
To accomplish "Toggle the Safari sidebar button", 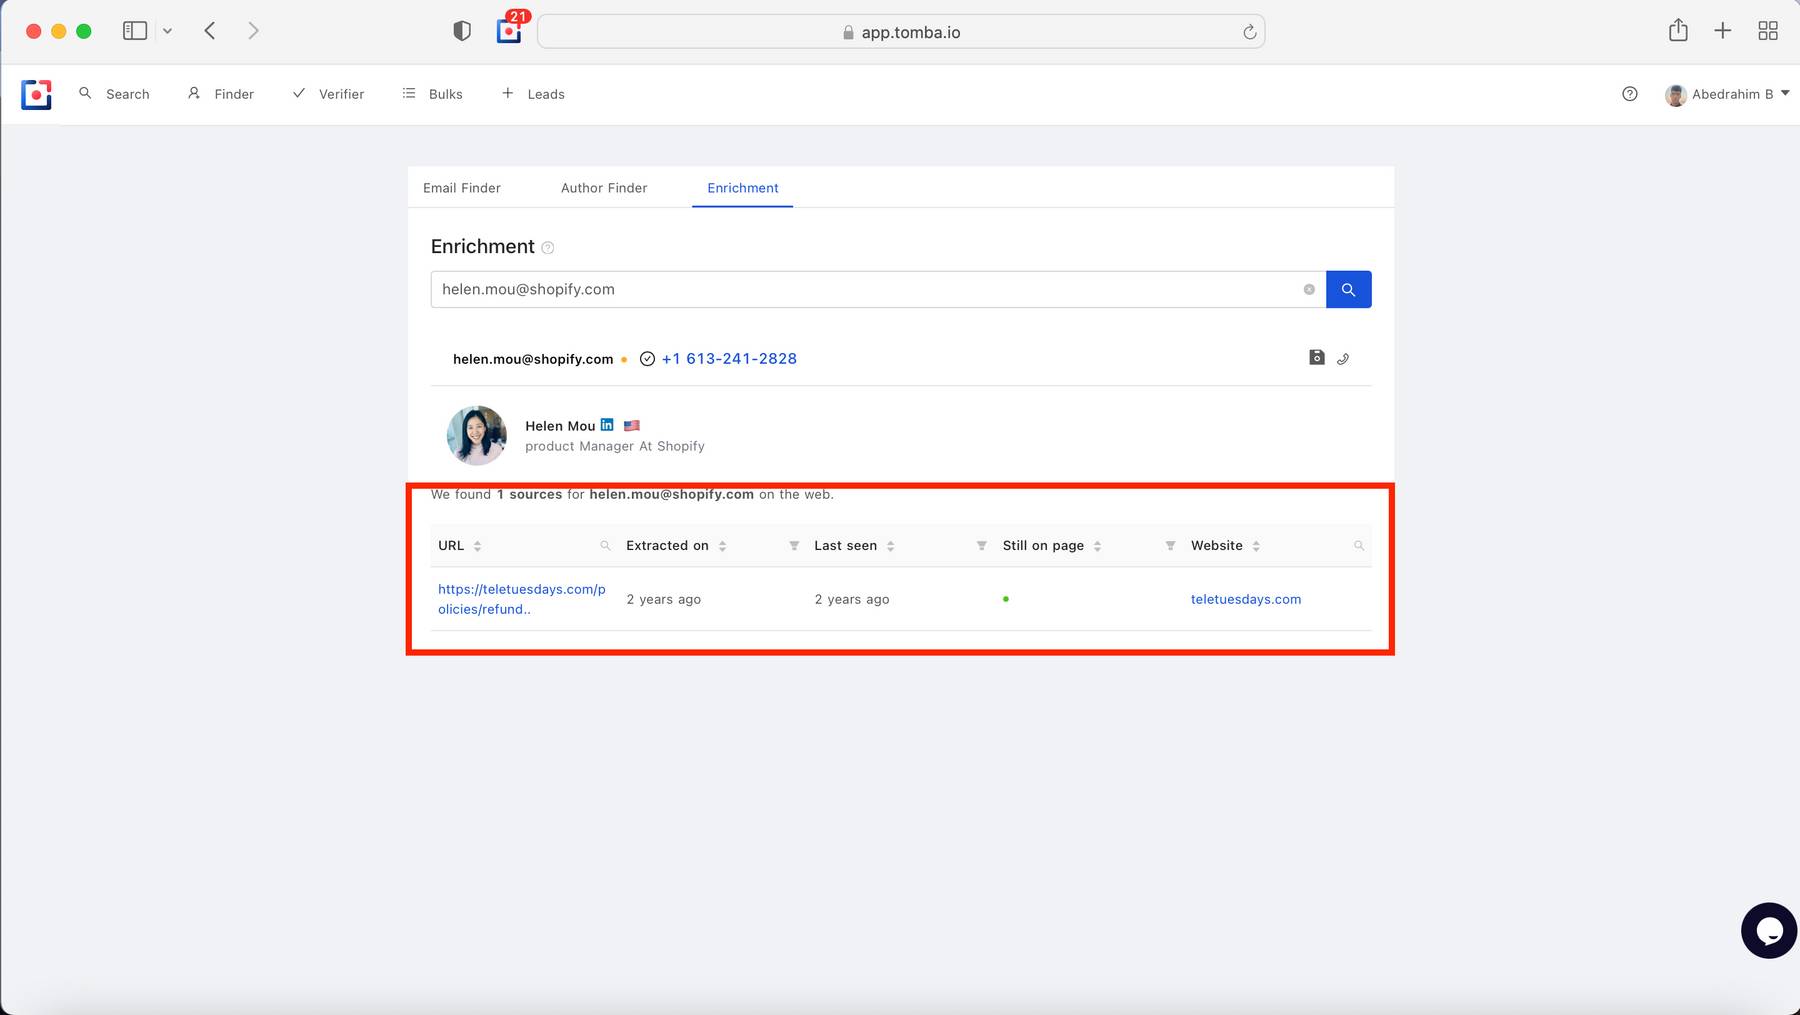I will point(135,31).
